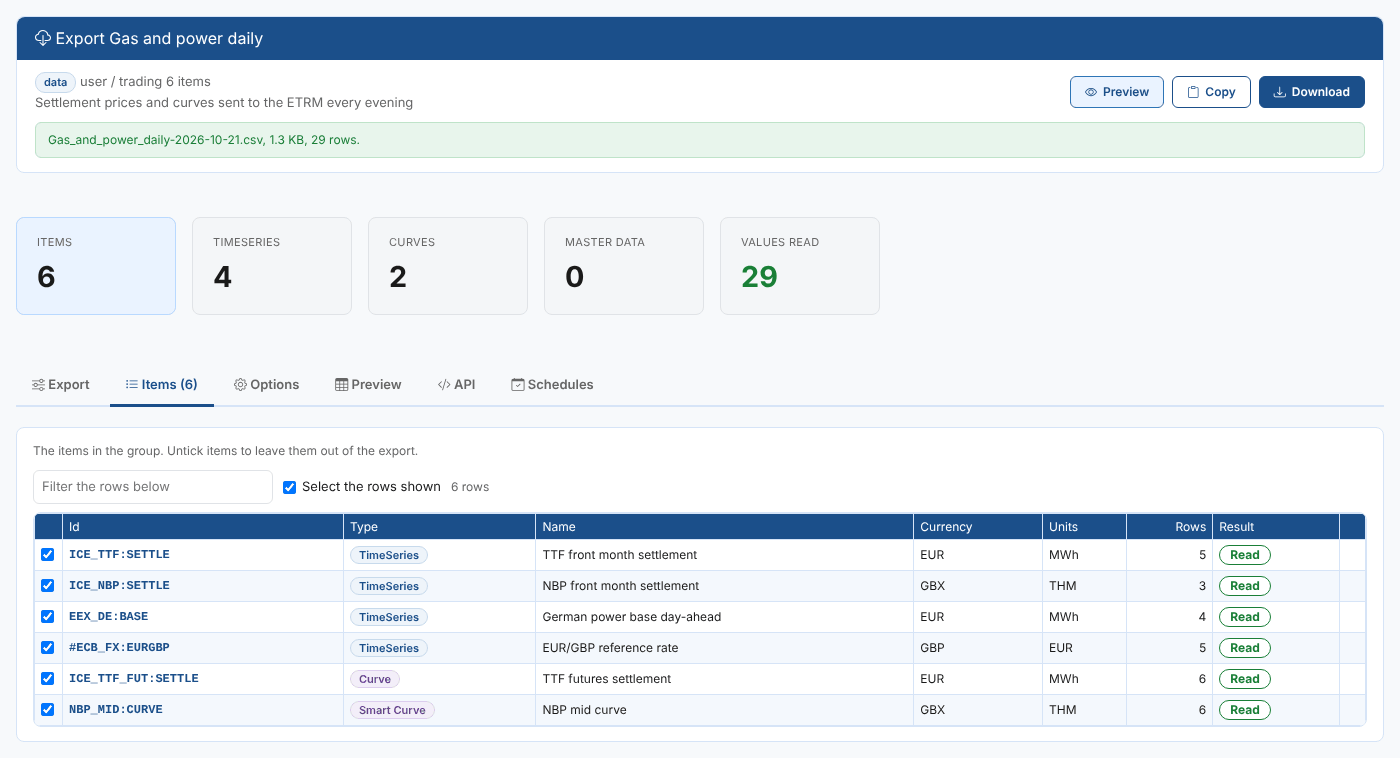The width and height of the screenshot is (1400, 758).
Task: Click the Result column header
Action: click(1275, 527)
